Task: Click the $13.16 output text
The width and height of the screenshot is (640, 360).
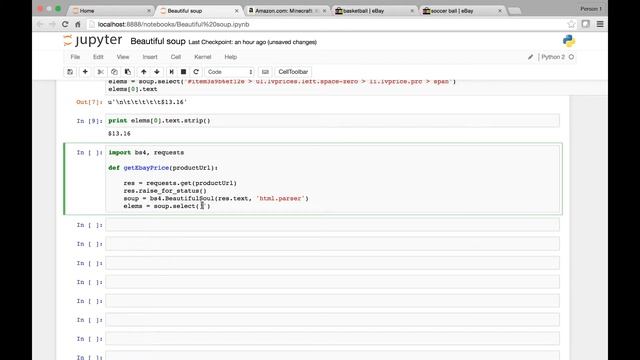Action: [119, 134]
